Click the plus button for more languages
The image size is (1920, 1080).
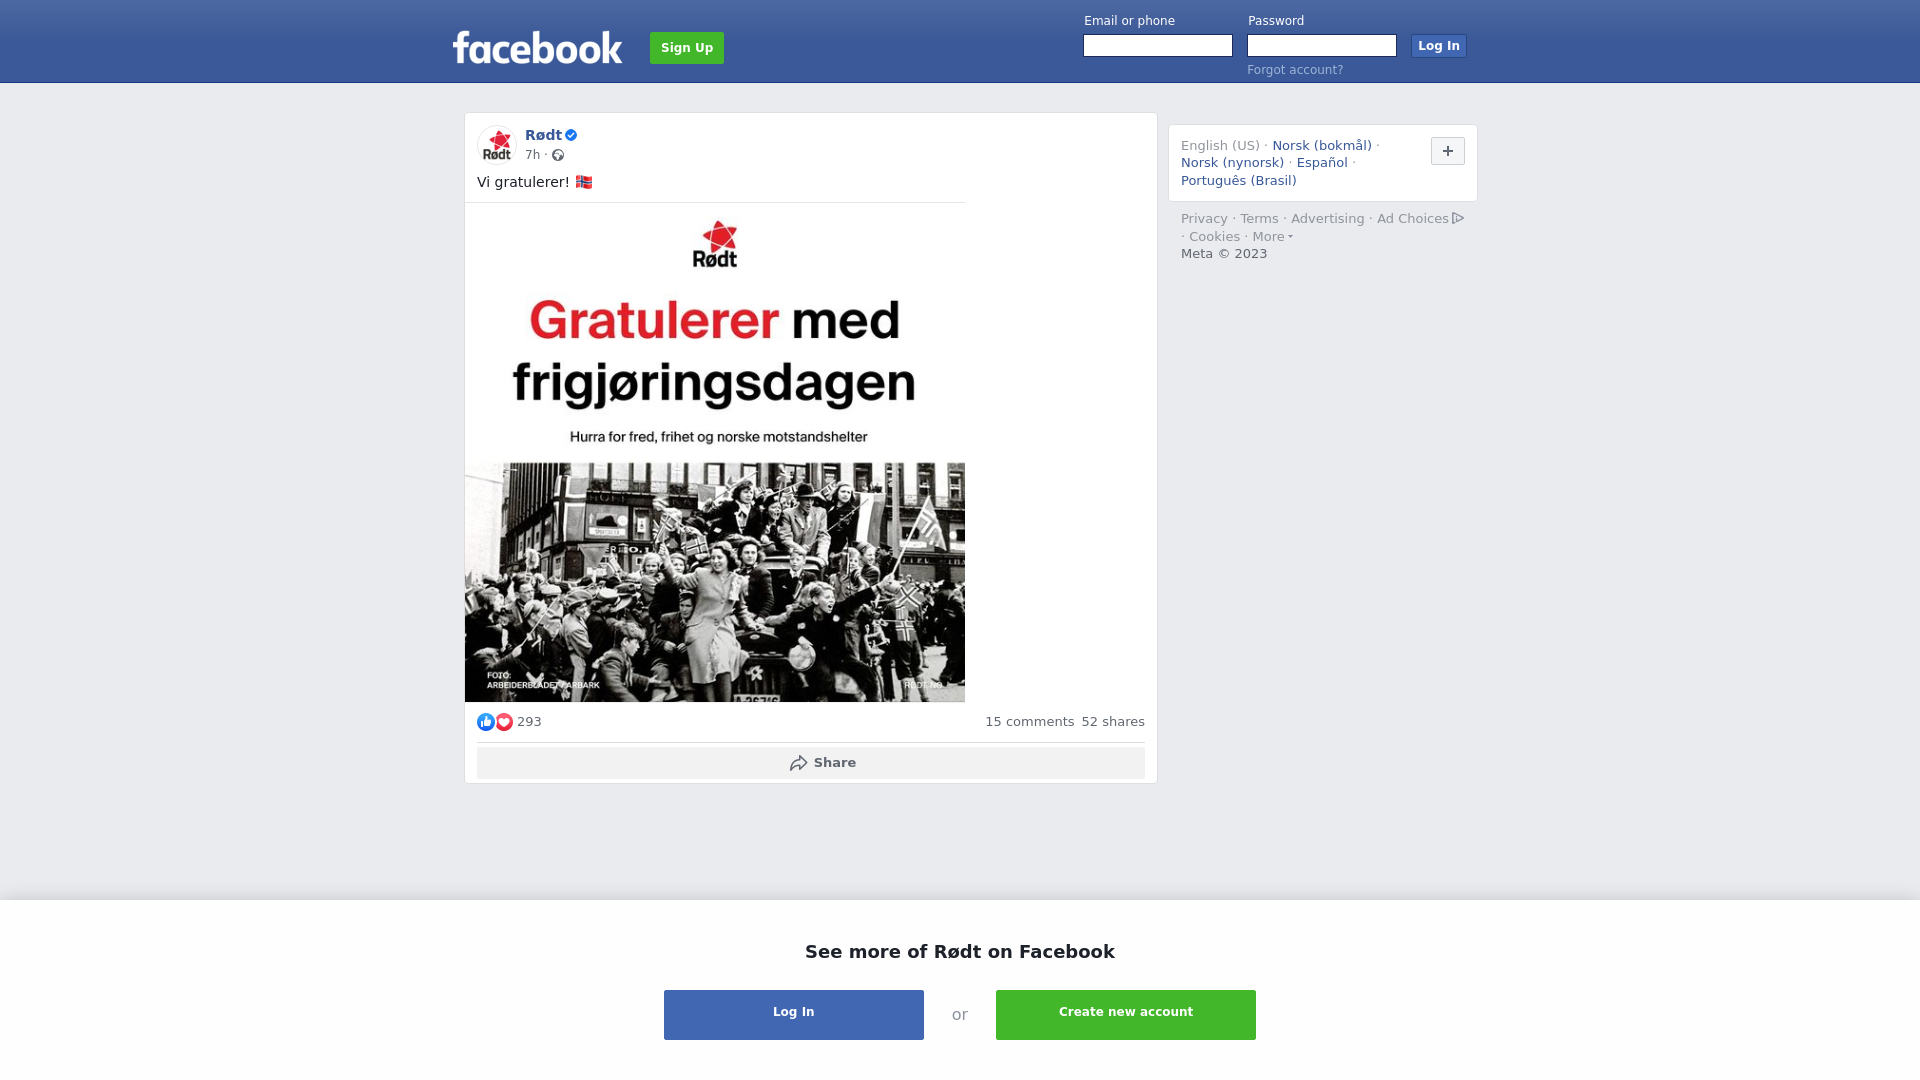click(1448, 151)
